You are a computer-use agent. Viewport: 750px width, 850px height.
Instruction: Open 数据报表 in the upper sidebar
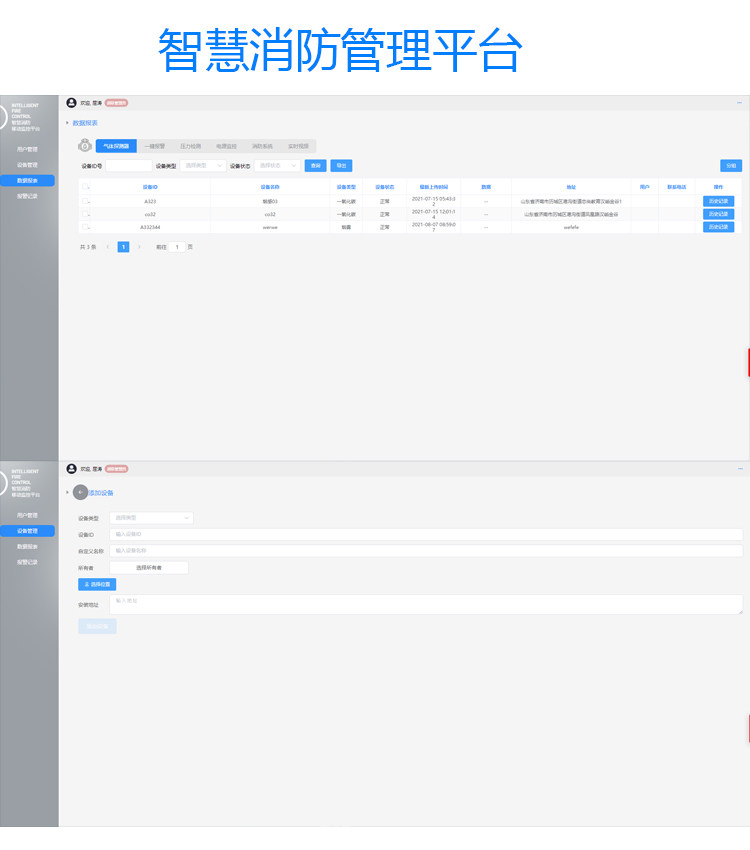point(27,181)
